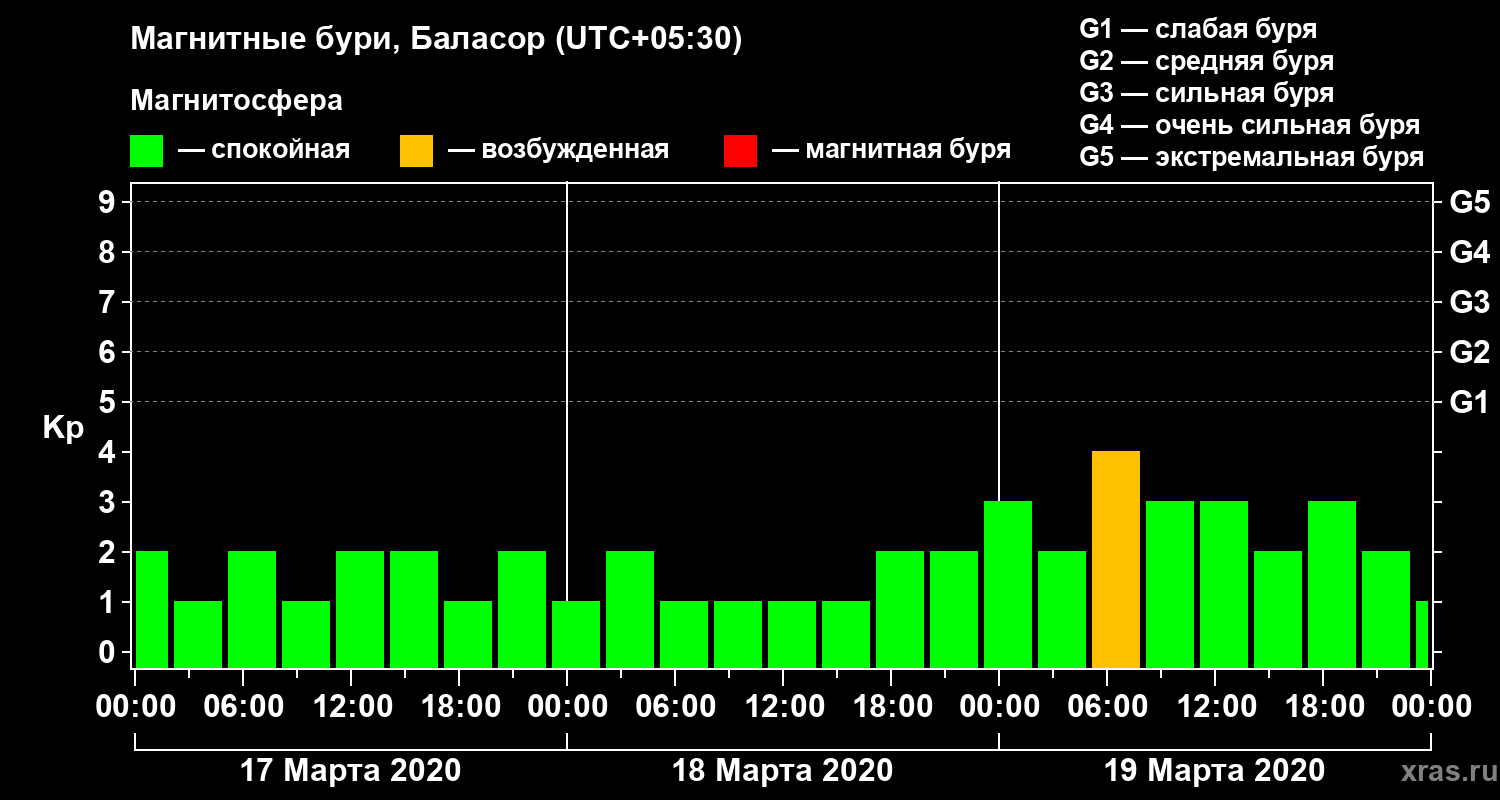Click 'G1 — слабая буря' legend line
Screen dimensions: 1500x800
[1198, 29]
